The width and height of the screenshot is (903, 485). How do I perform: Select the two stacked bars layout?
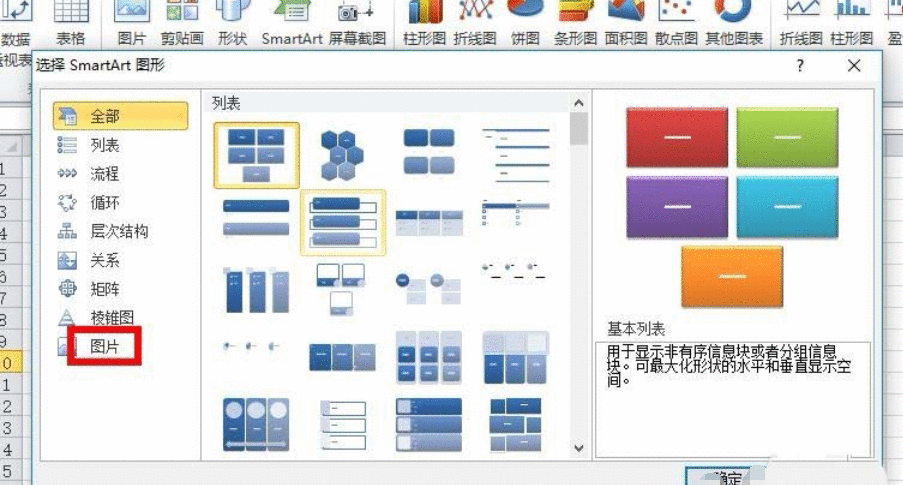[256, 217]
